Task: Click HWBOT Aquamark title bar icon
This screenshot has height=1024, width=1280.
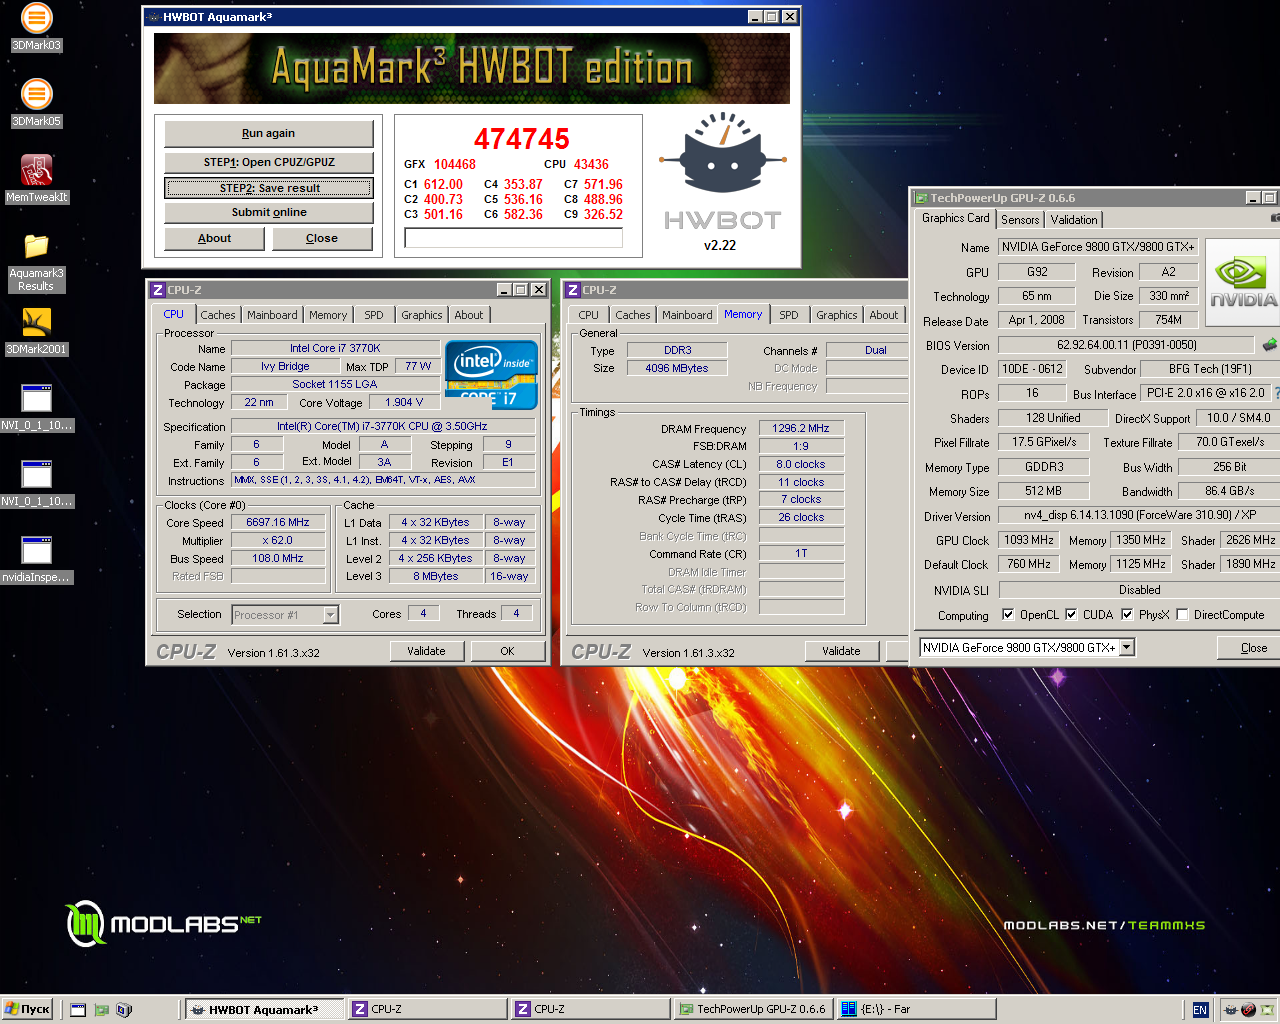Action: 154,17
